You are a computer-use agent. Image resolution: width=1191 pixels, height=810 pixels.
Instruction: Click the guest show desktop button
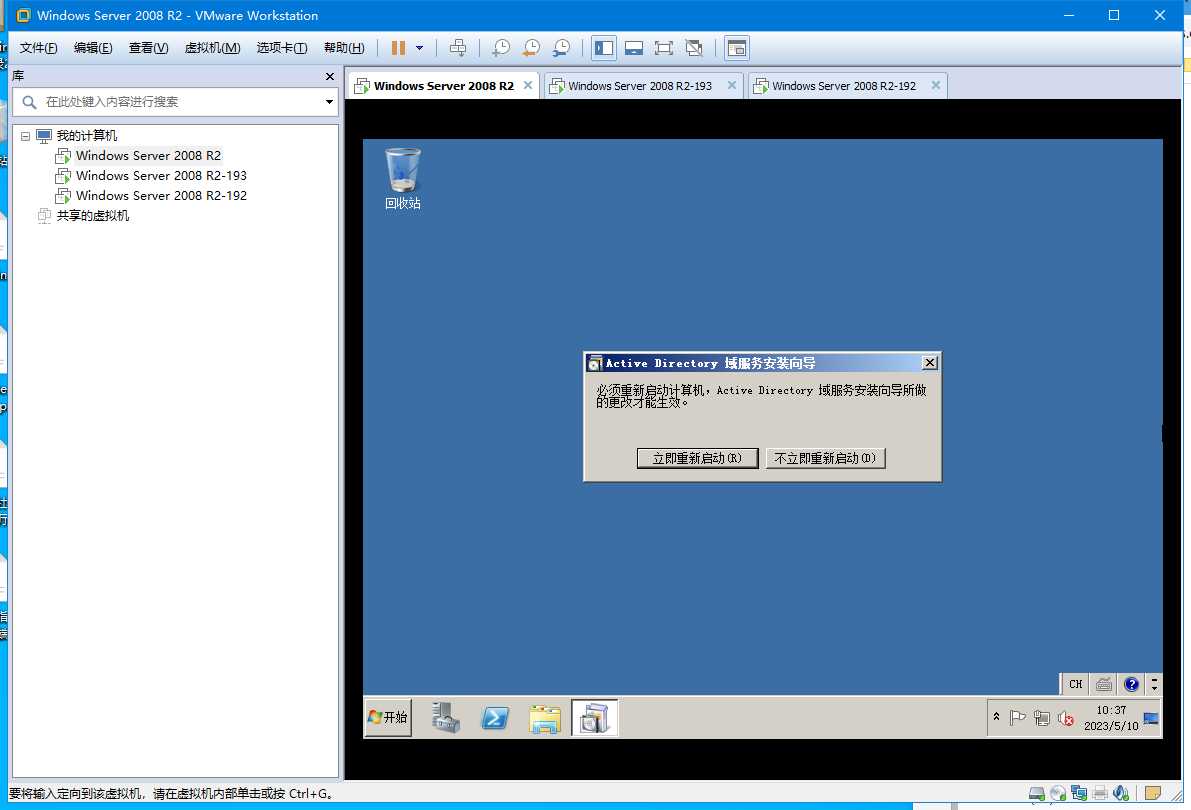click(1151, 718)
